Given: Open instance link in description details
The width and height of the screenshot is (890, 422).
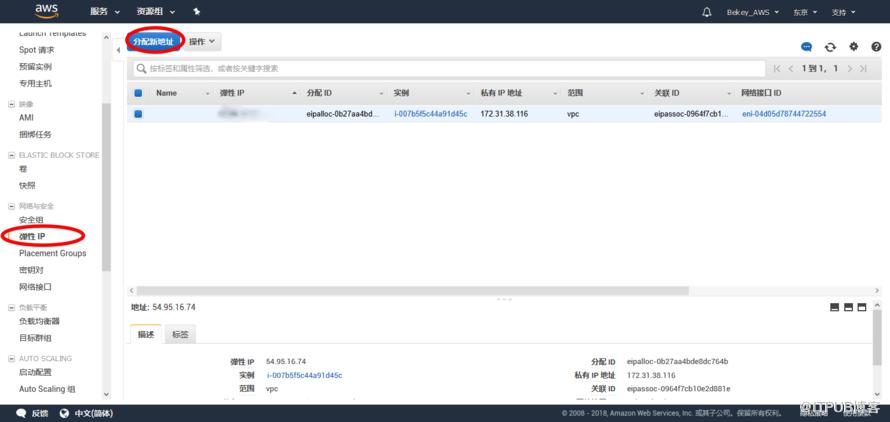Looking at the screenshot, I should tap(304, 375).
